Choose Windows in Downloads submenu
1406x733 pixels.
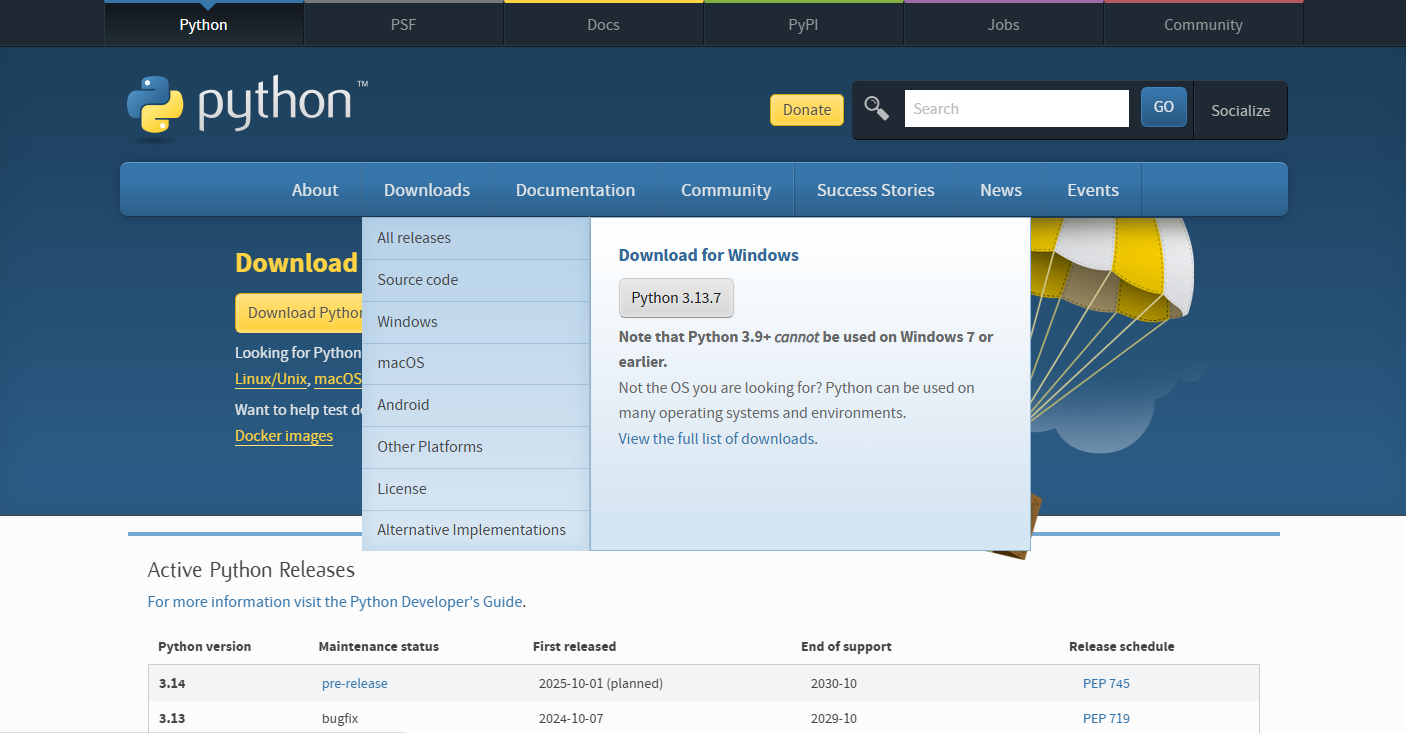point(476,322)
